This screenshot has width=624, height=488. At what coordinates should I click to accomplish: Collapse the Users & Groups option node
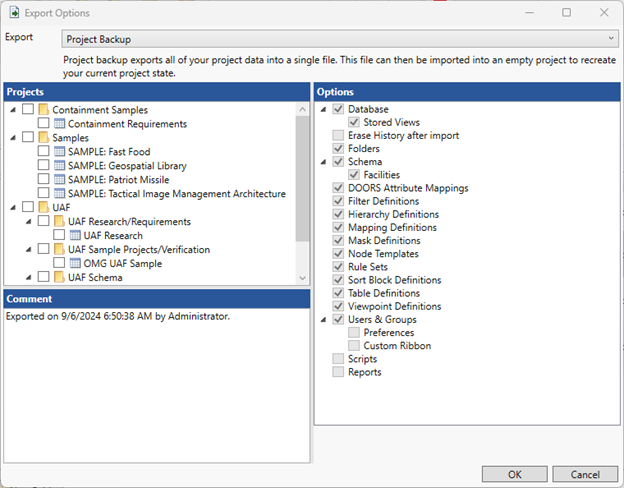(x=324, y=320)
